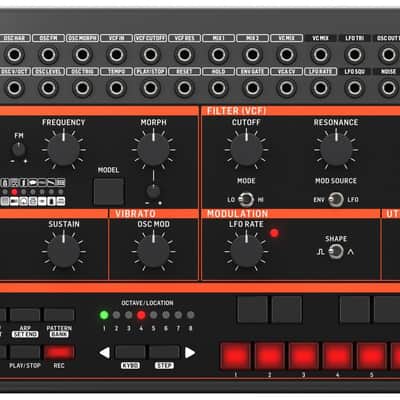Click the TEMPO patch jack

click(x=116, y=88)
